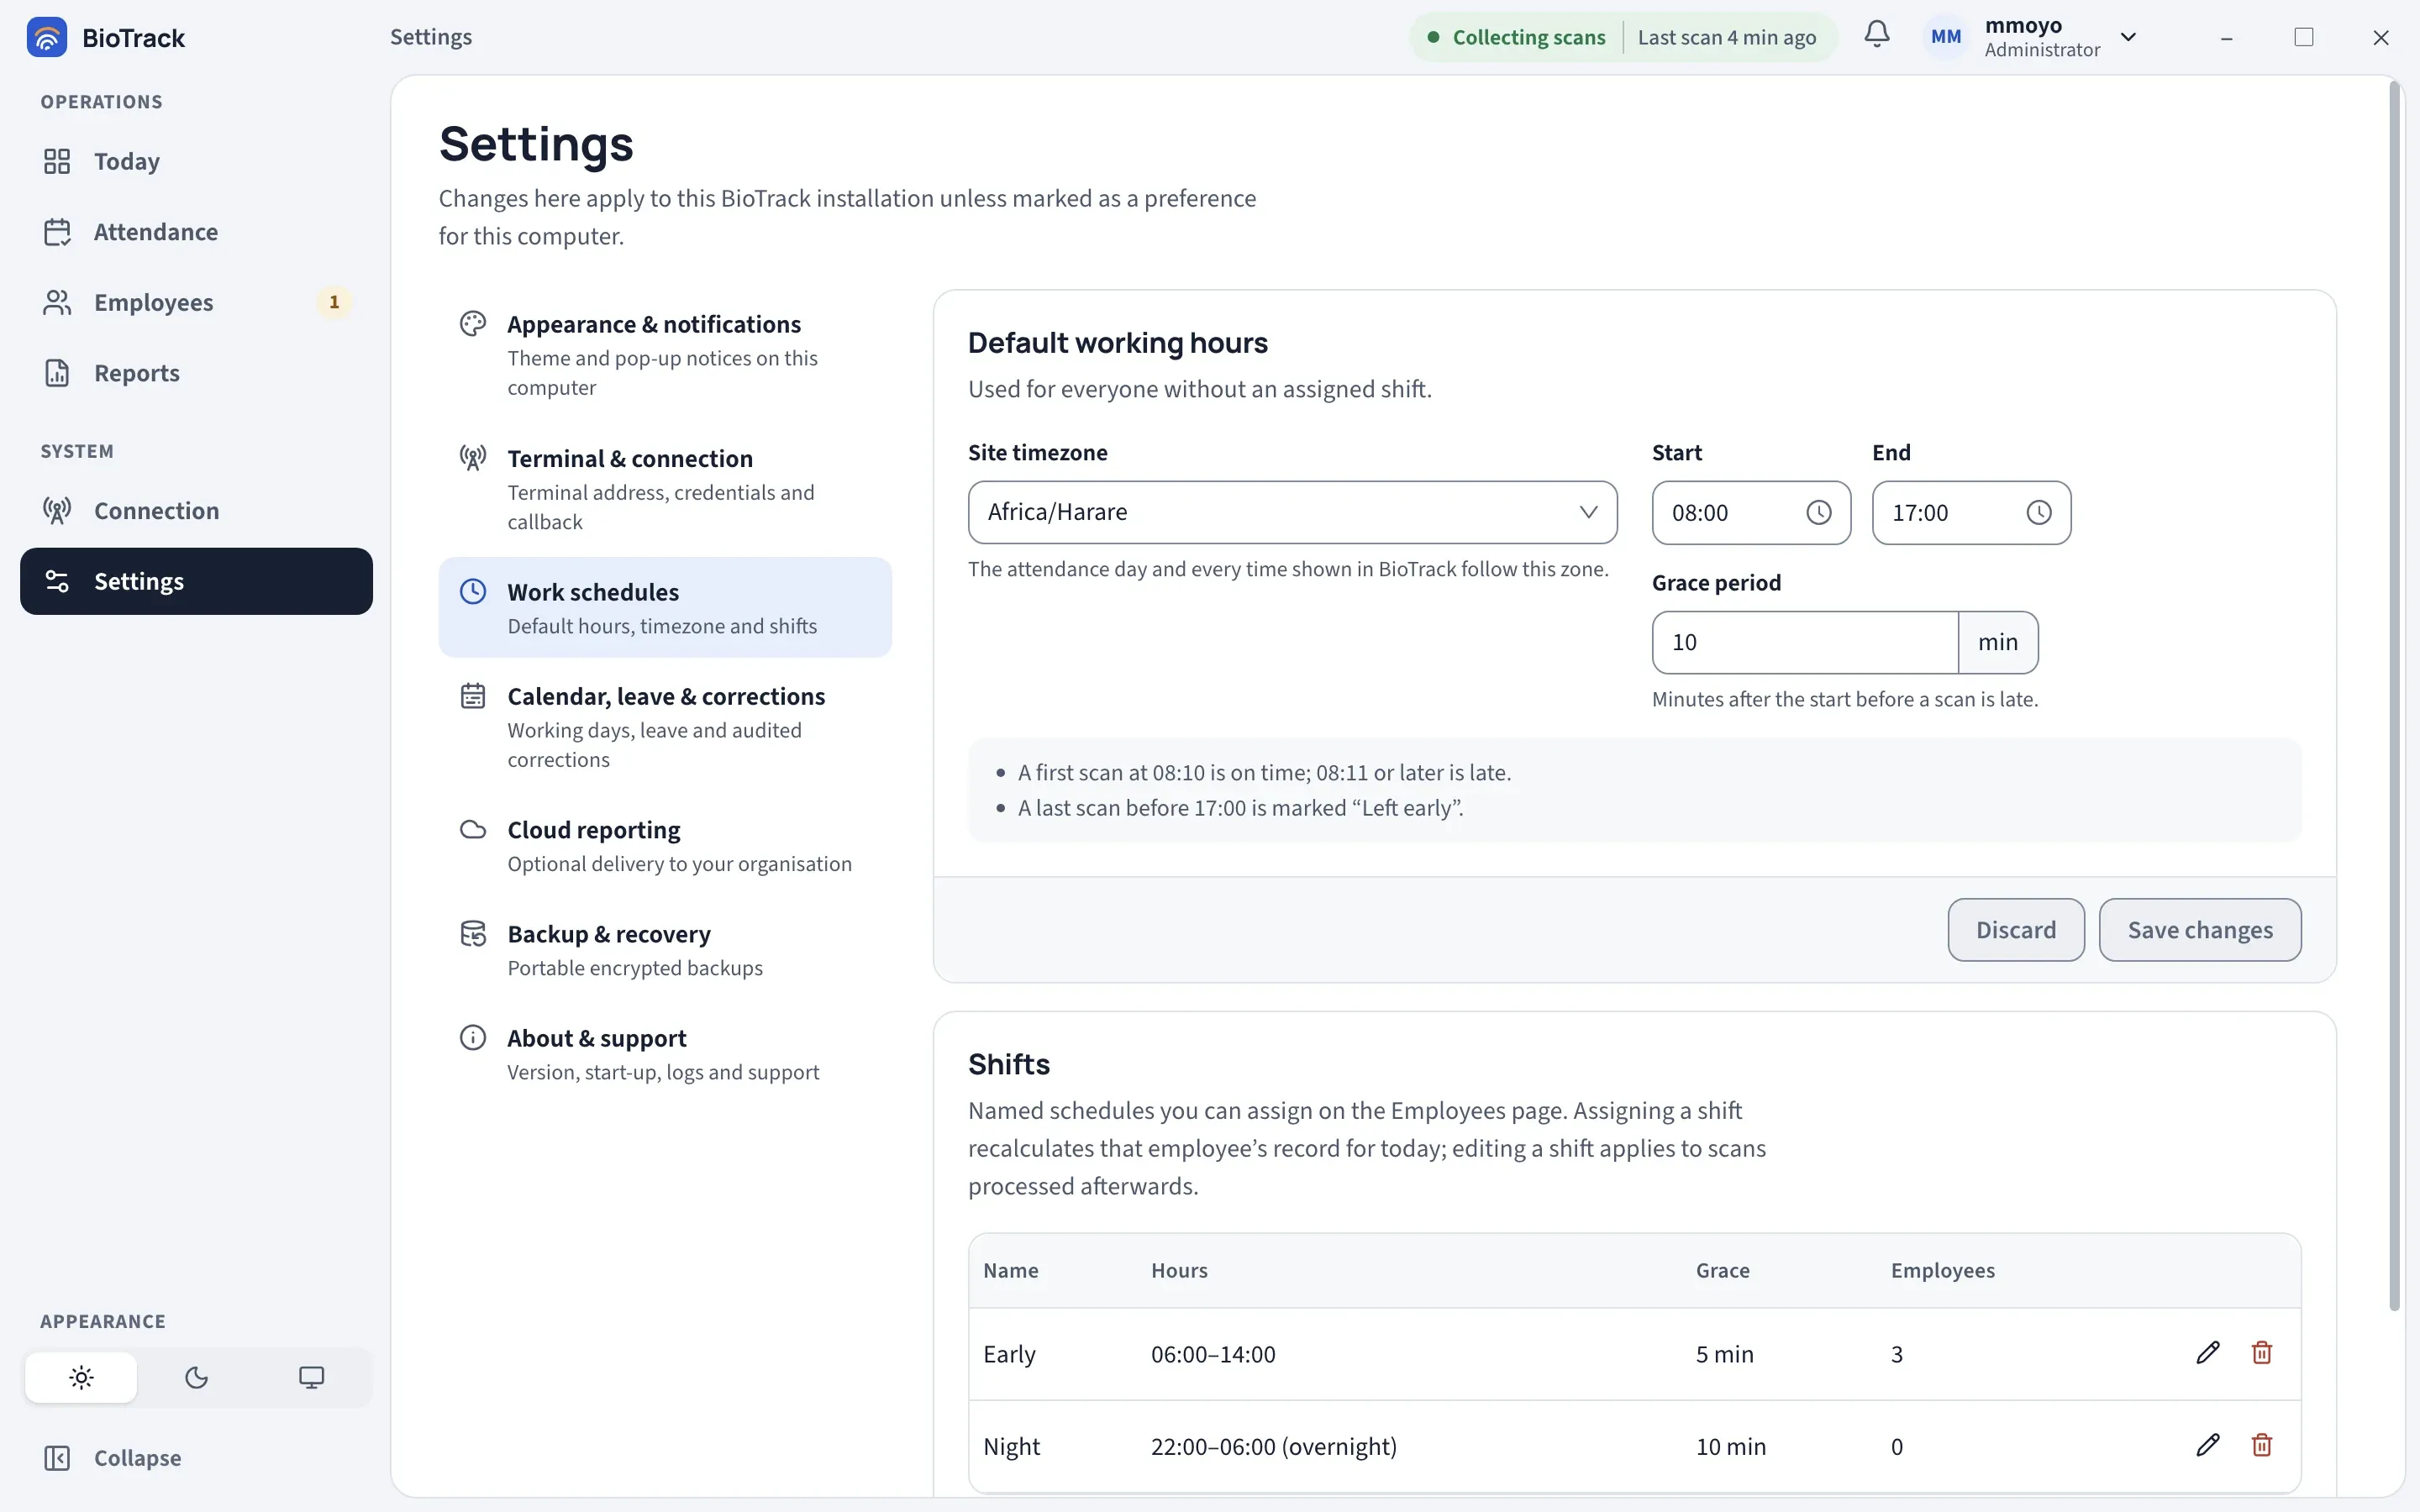Go to Attendance in sidebar

pos(196,232)
